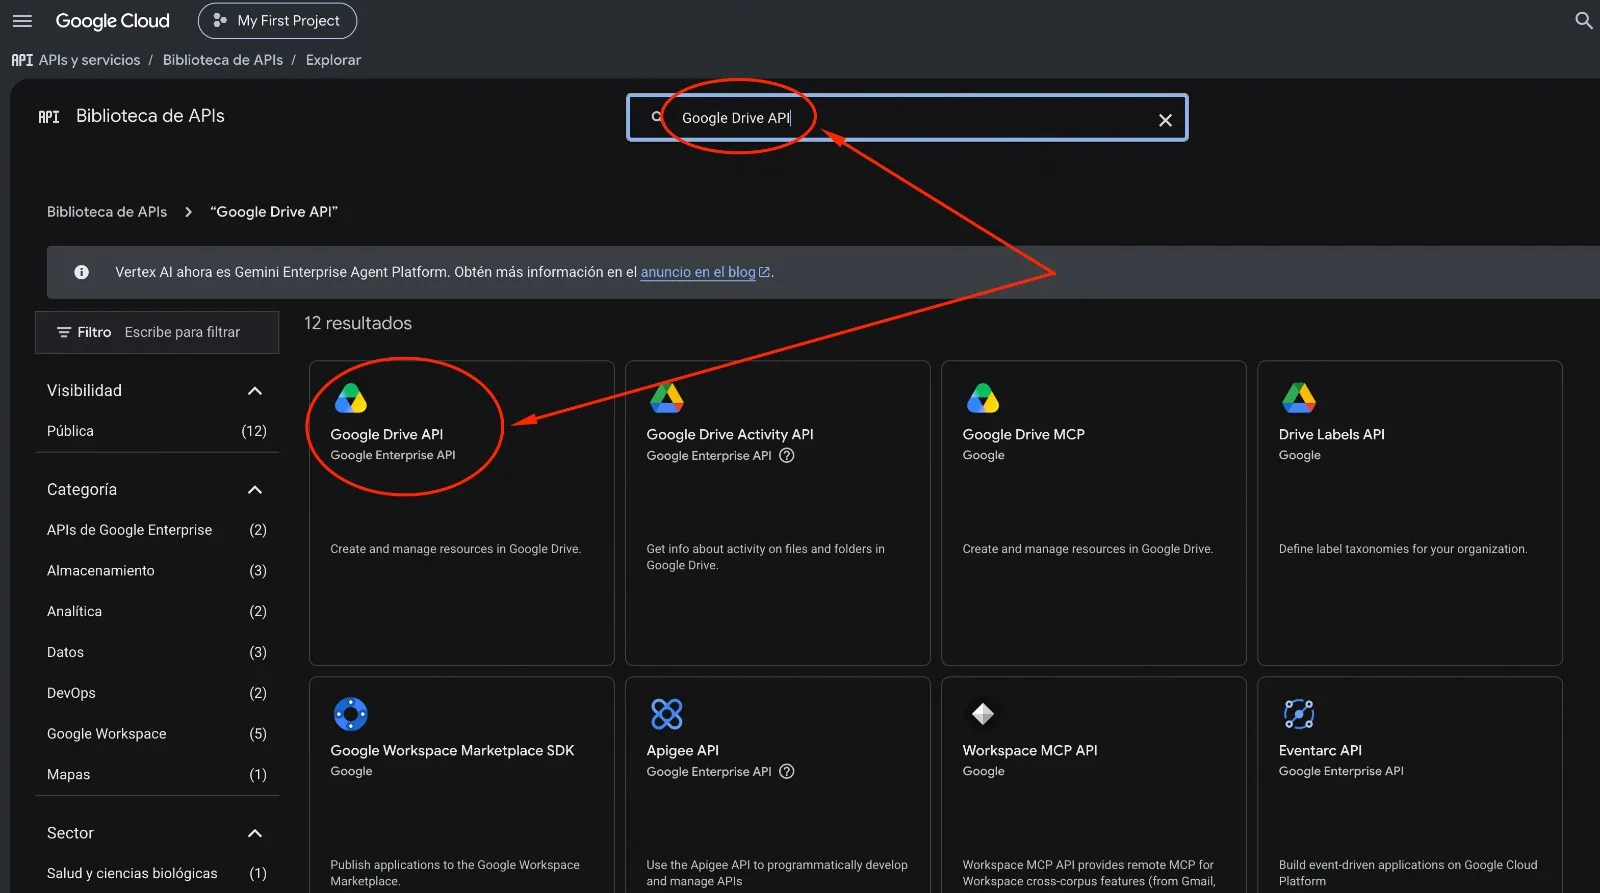Click the (5) count beside Google Workspace
The width and height of the screenshot is (1600, 893).
[258, 734]
